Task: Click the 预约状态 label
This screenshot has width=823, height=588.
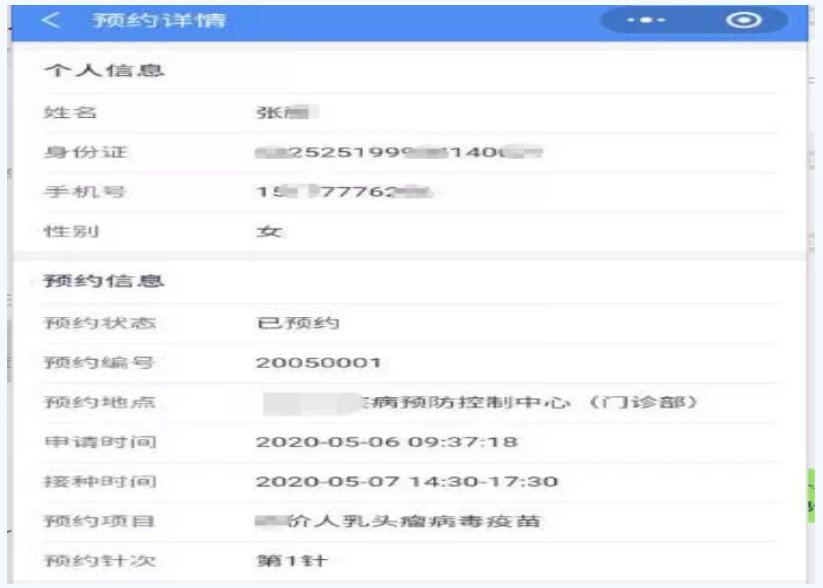Action: point(100,322)
